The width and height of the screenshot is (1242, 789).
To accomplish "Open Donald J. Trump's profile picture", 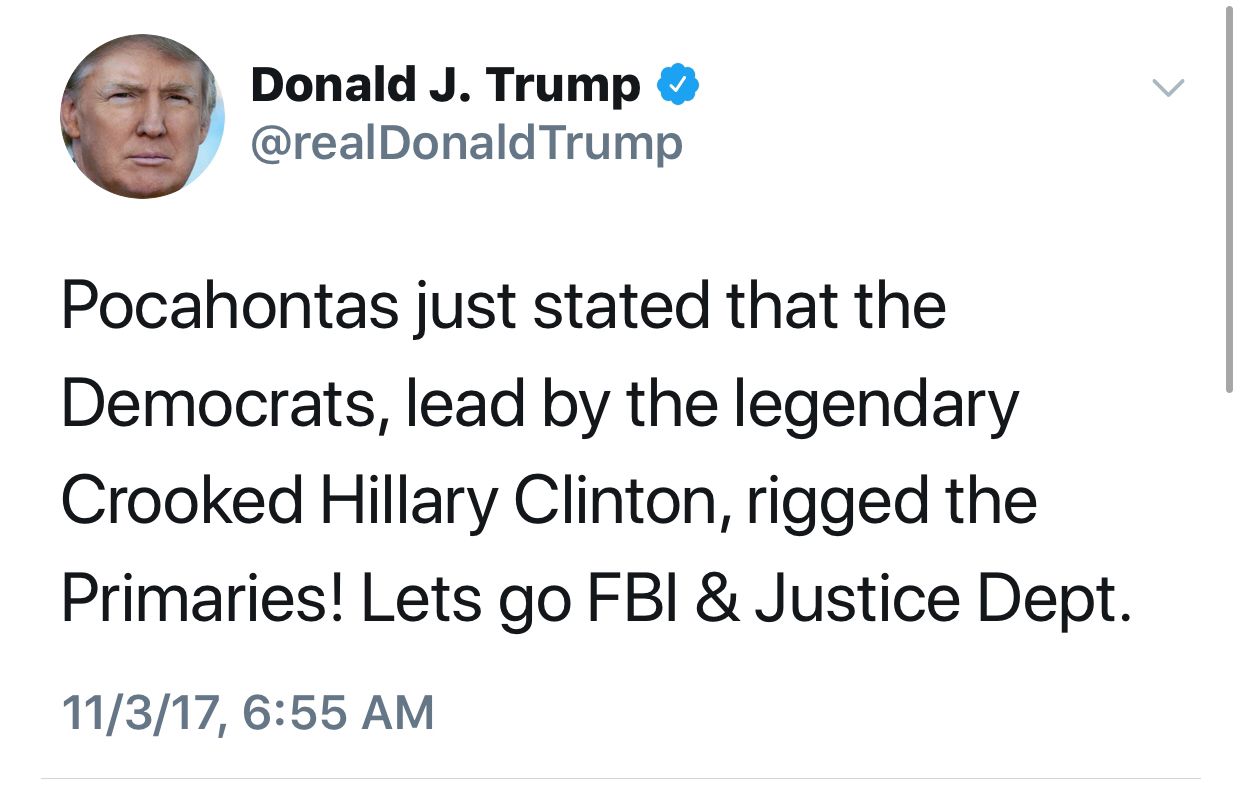I will tap(142, 117).
